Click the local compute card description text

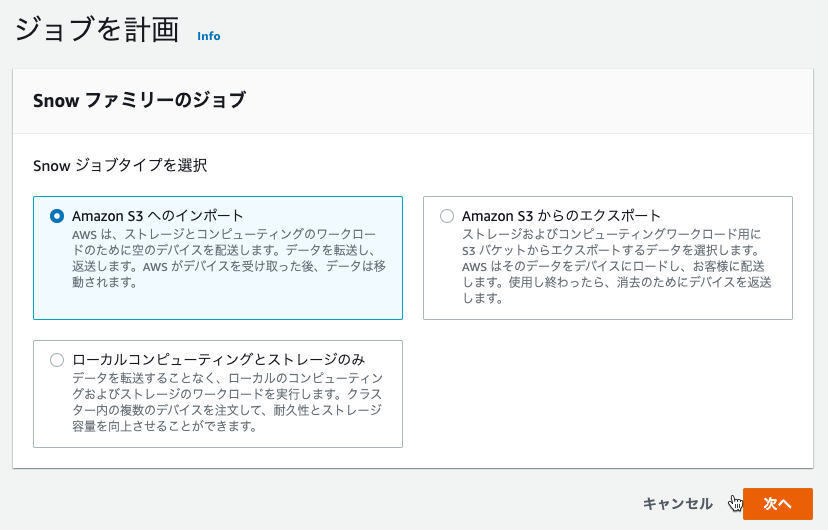[x=227, y=402]
